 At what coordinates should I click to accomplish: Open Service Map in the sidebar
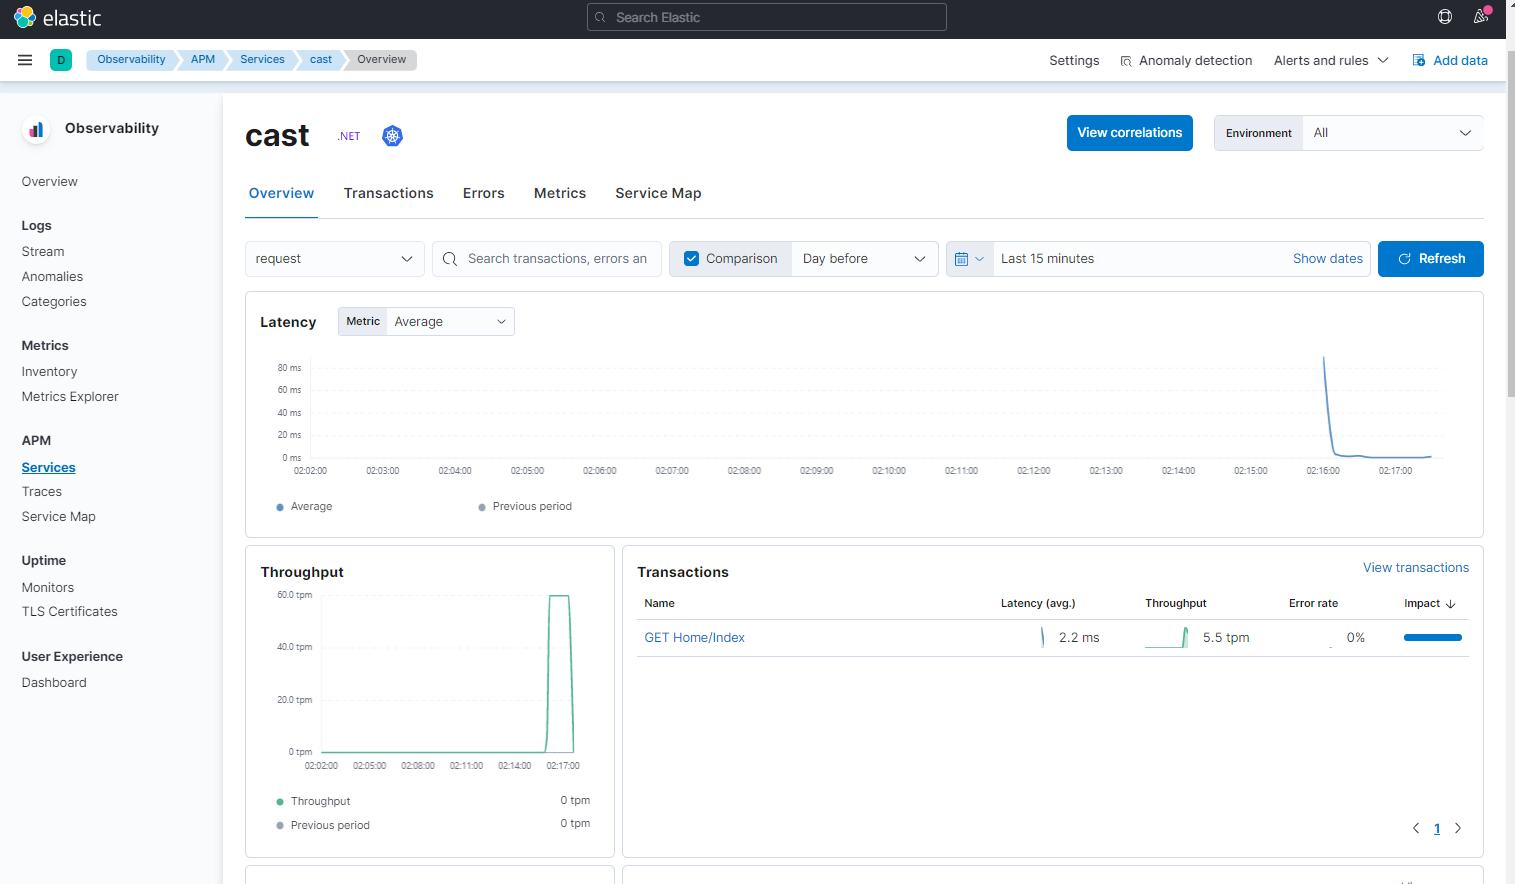pyautogui.click(x=59, y=517)
